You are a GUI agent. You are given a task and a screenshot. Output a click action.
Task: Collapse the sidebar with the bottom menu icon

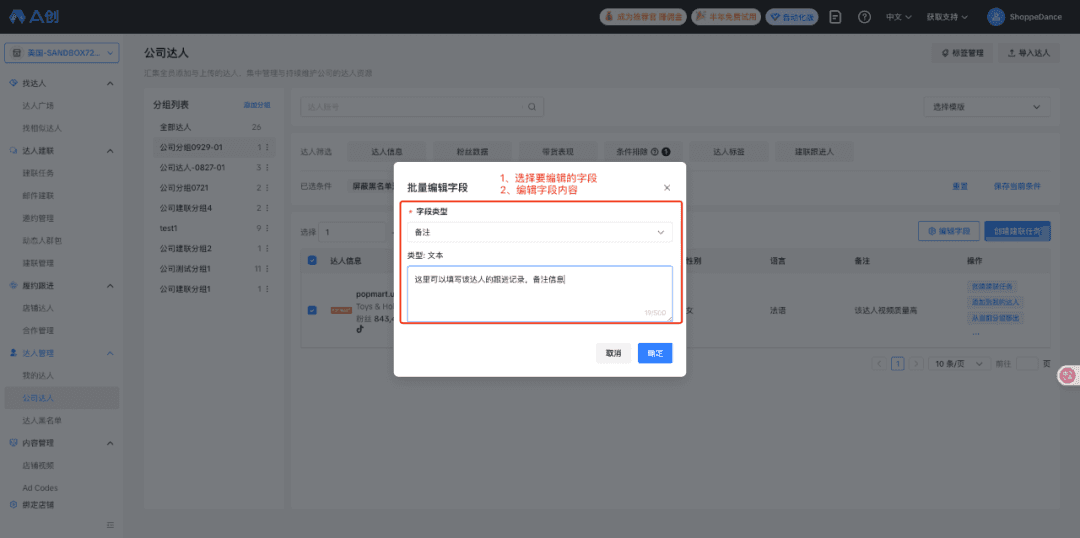point(110,525)
